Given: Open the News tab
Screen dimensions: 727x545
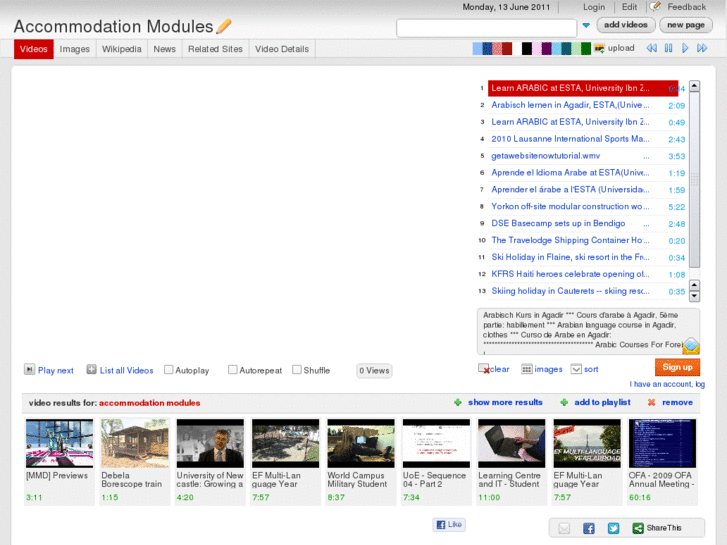Looking at the screenshot, I should click(165, 49).
